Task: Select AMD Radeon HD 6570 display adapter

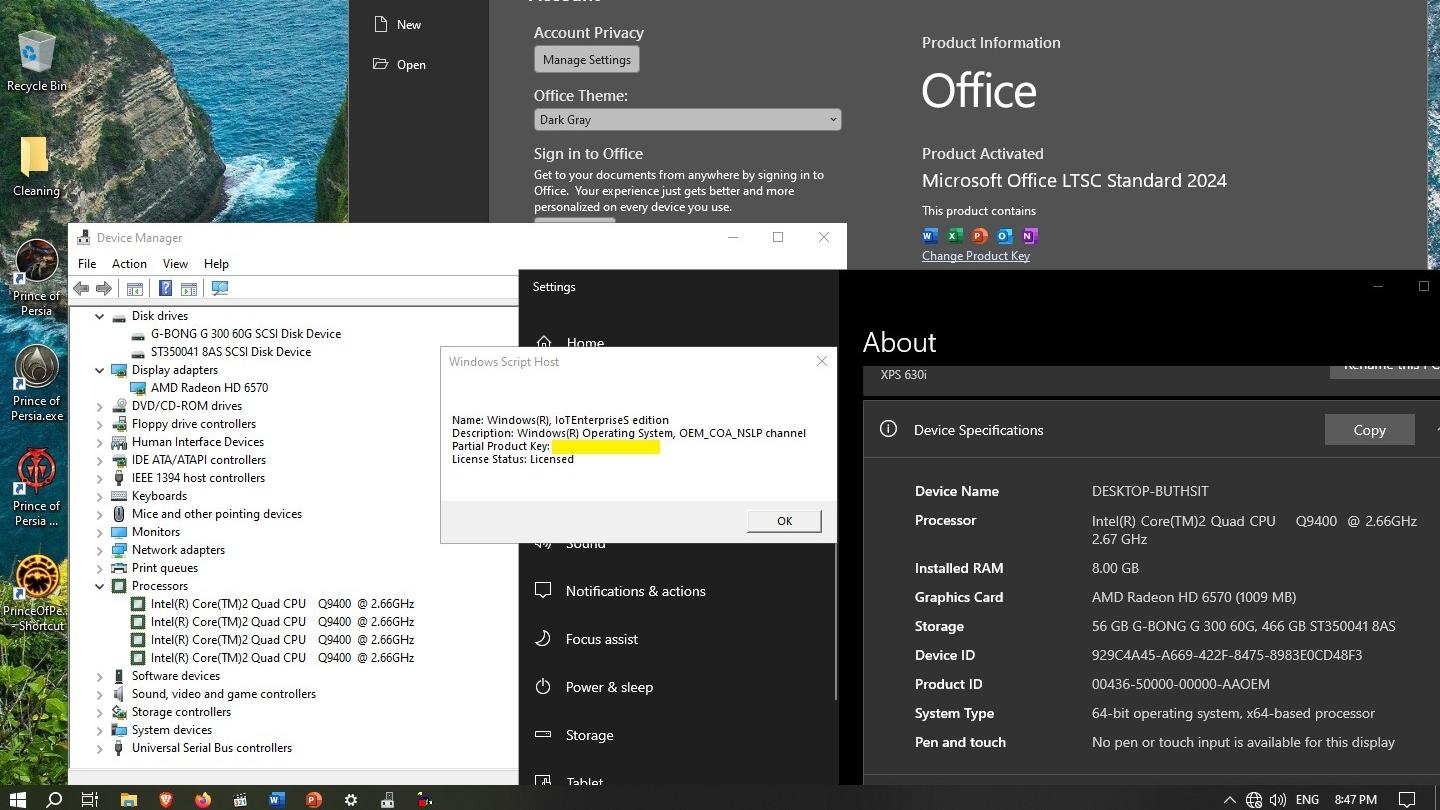Action: pyautogui.click(x=209, y=388)
